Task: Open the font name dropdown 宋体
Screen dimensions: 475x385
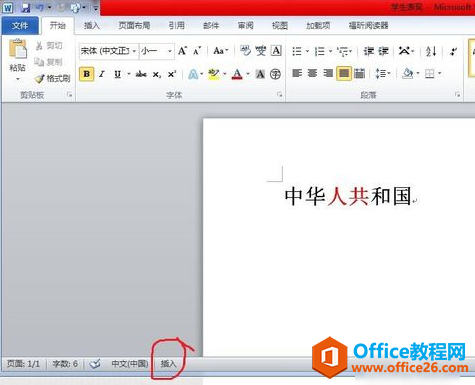Action: [x=134, y=51]
